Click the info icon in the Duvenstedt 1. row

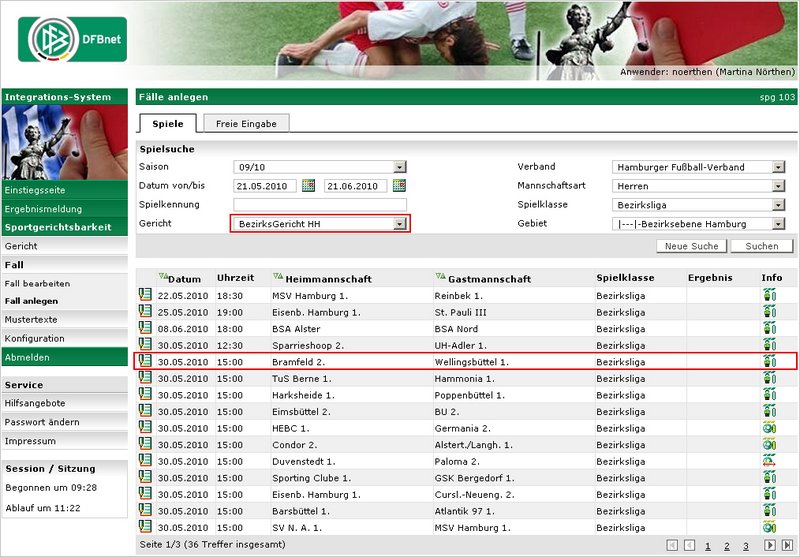769,461
